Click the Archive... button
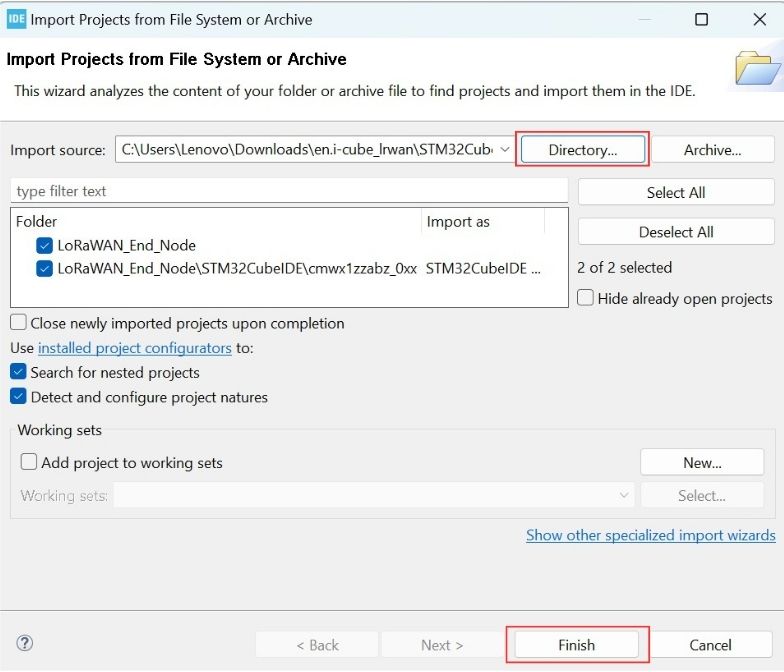The height and width of the screenshot is (672, 784). pyautogui.click(x=712, y=150)
